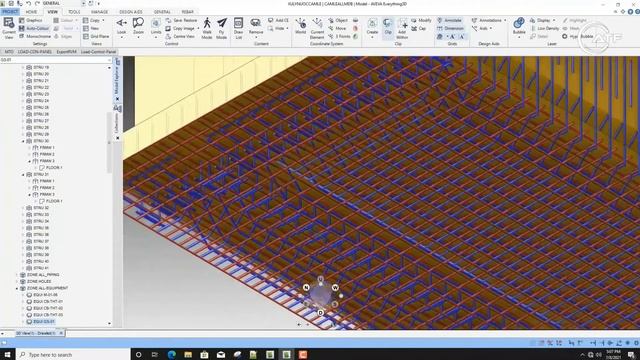Collapse the STRU 30 tree node
Screen dimensions: 640x360
23,141
